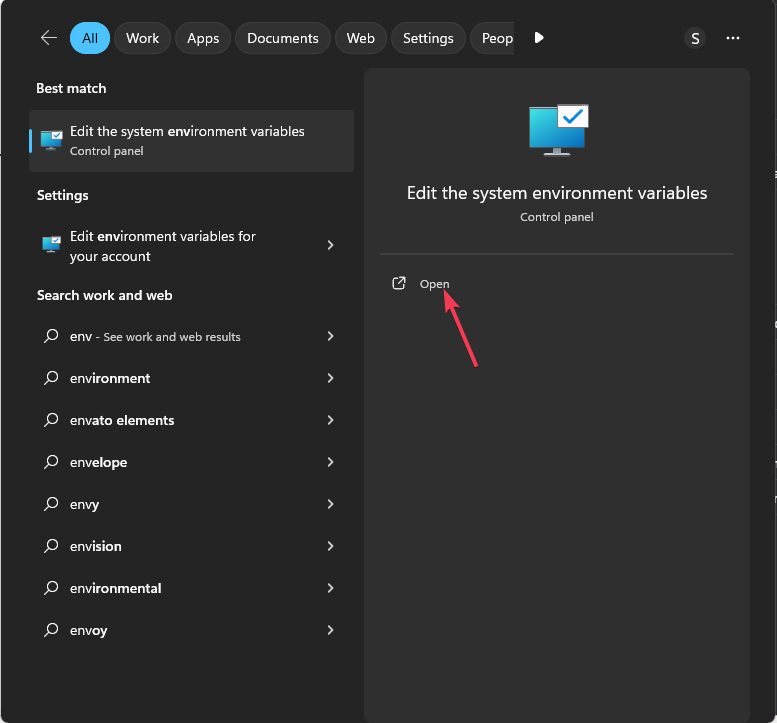Image resolution: width=777 pixels, height=723 pixels.
Task: Open Edit environment variables for your account
Action: (191, 246)
